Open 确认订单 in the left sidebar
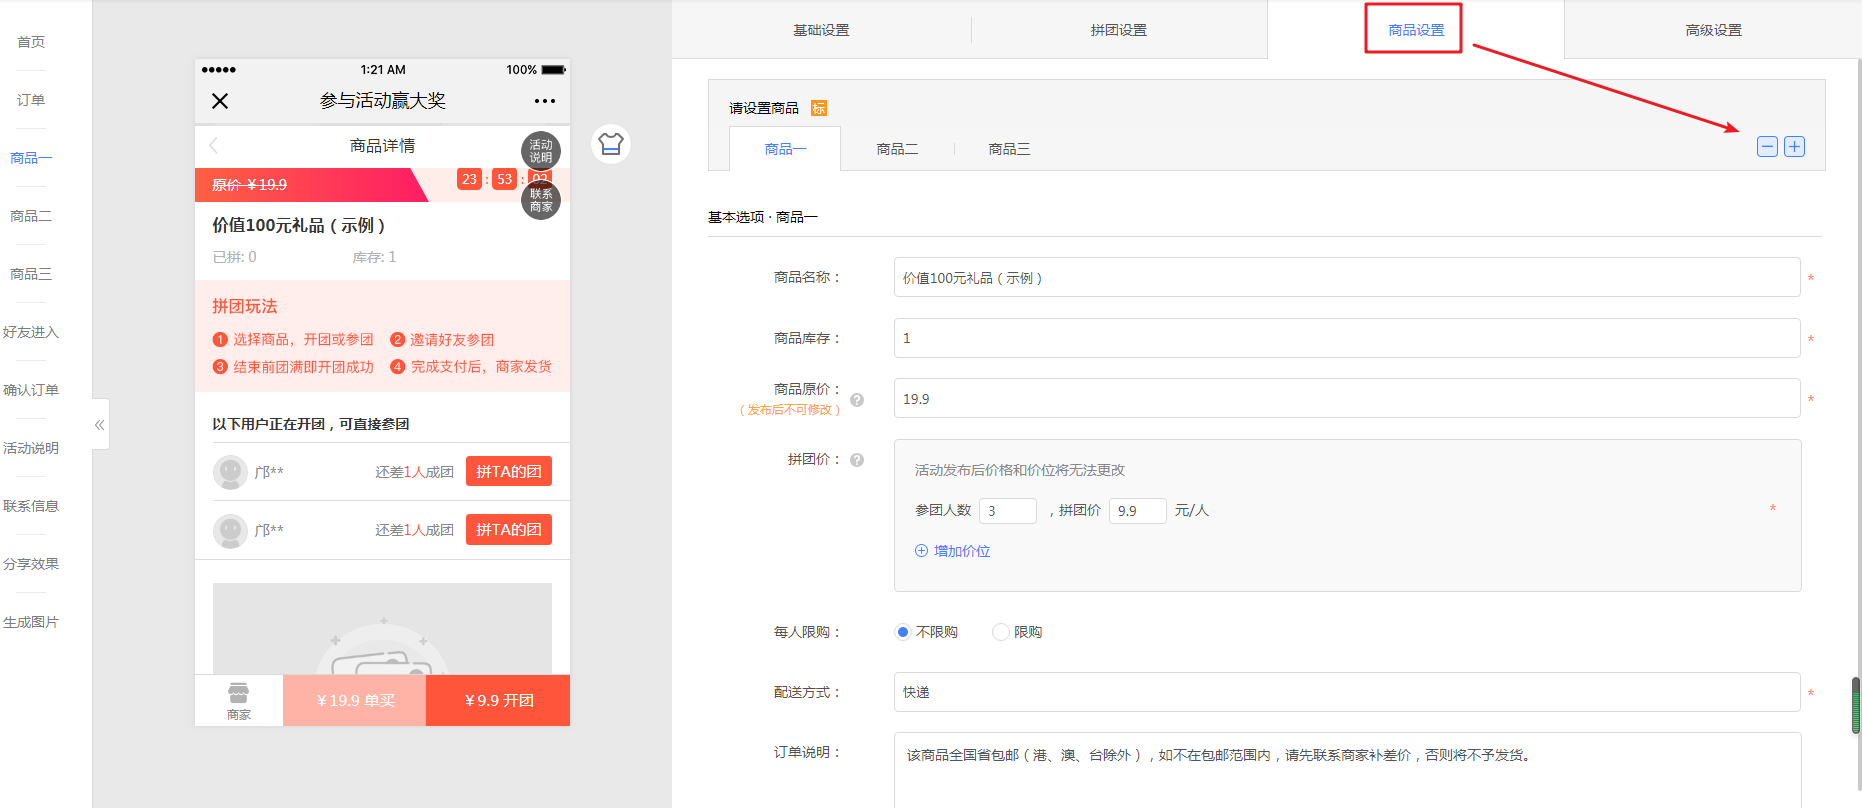Viewport: 1862px width, 808px height. pyautogui.click(x=31, y=390)
